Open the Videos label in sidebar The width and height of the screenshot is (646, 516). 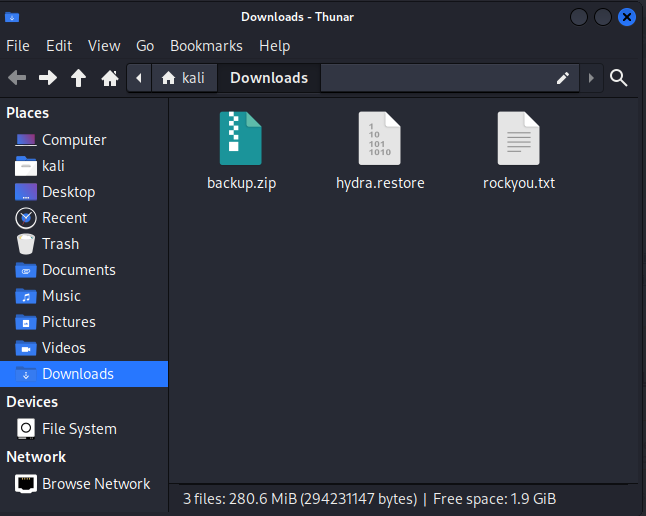point(64,348)
